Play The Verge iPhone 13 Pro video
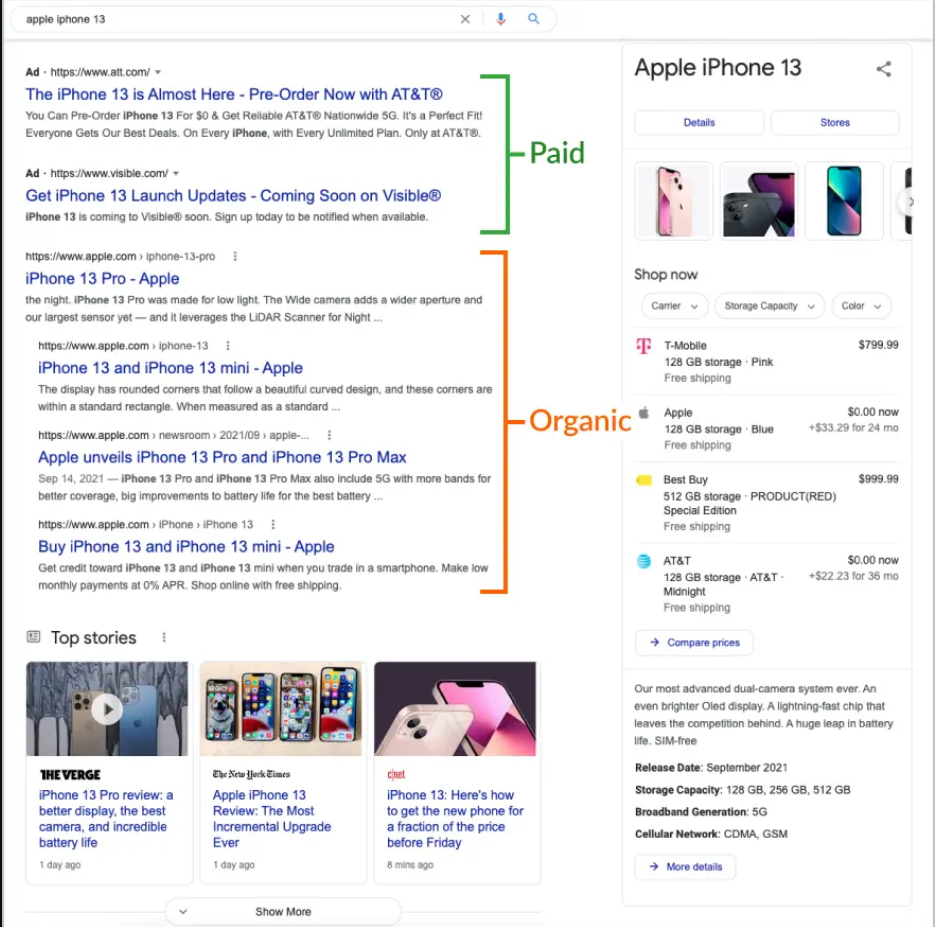The height and width of the screenshot is (927, 935). point(107,709)
